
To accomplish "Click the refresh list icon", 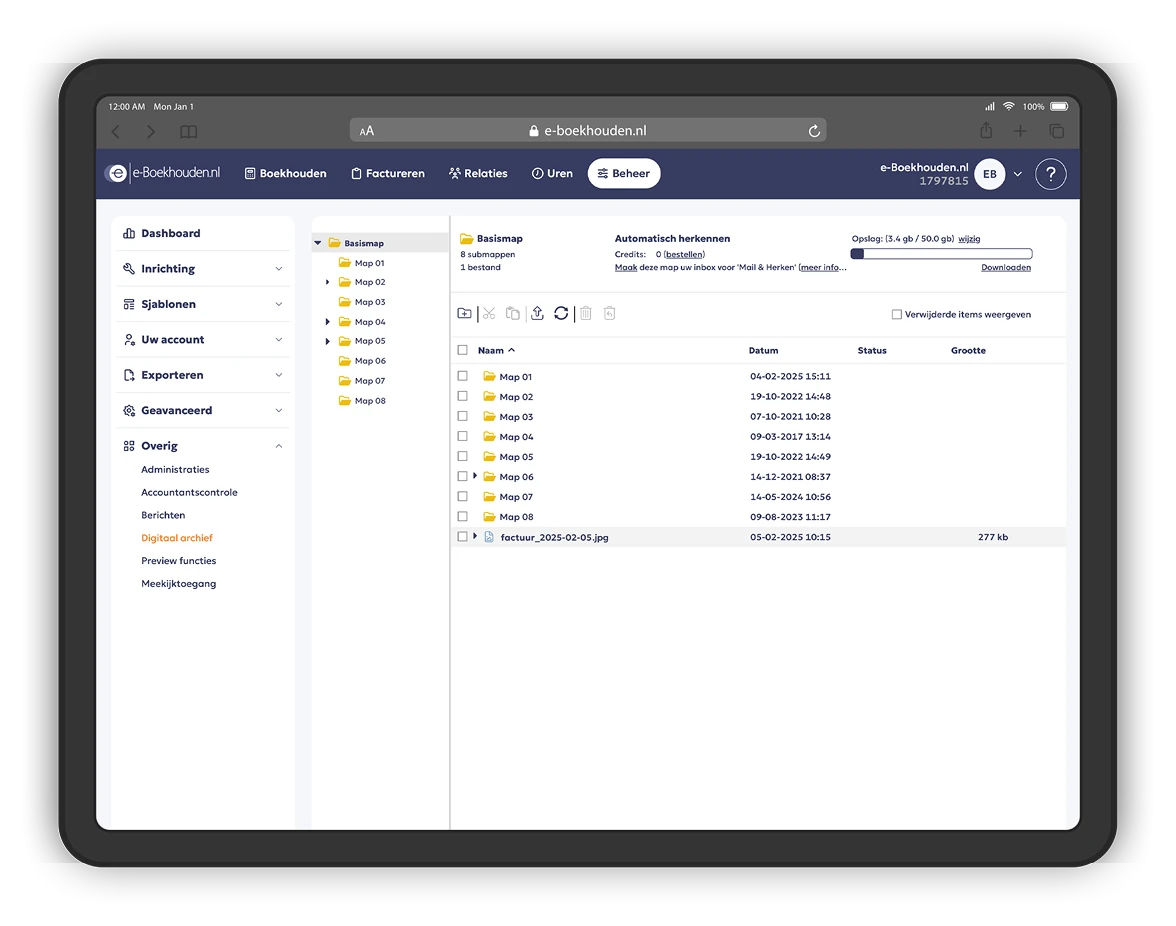I will coord(561,313).
